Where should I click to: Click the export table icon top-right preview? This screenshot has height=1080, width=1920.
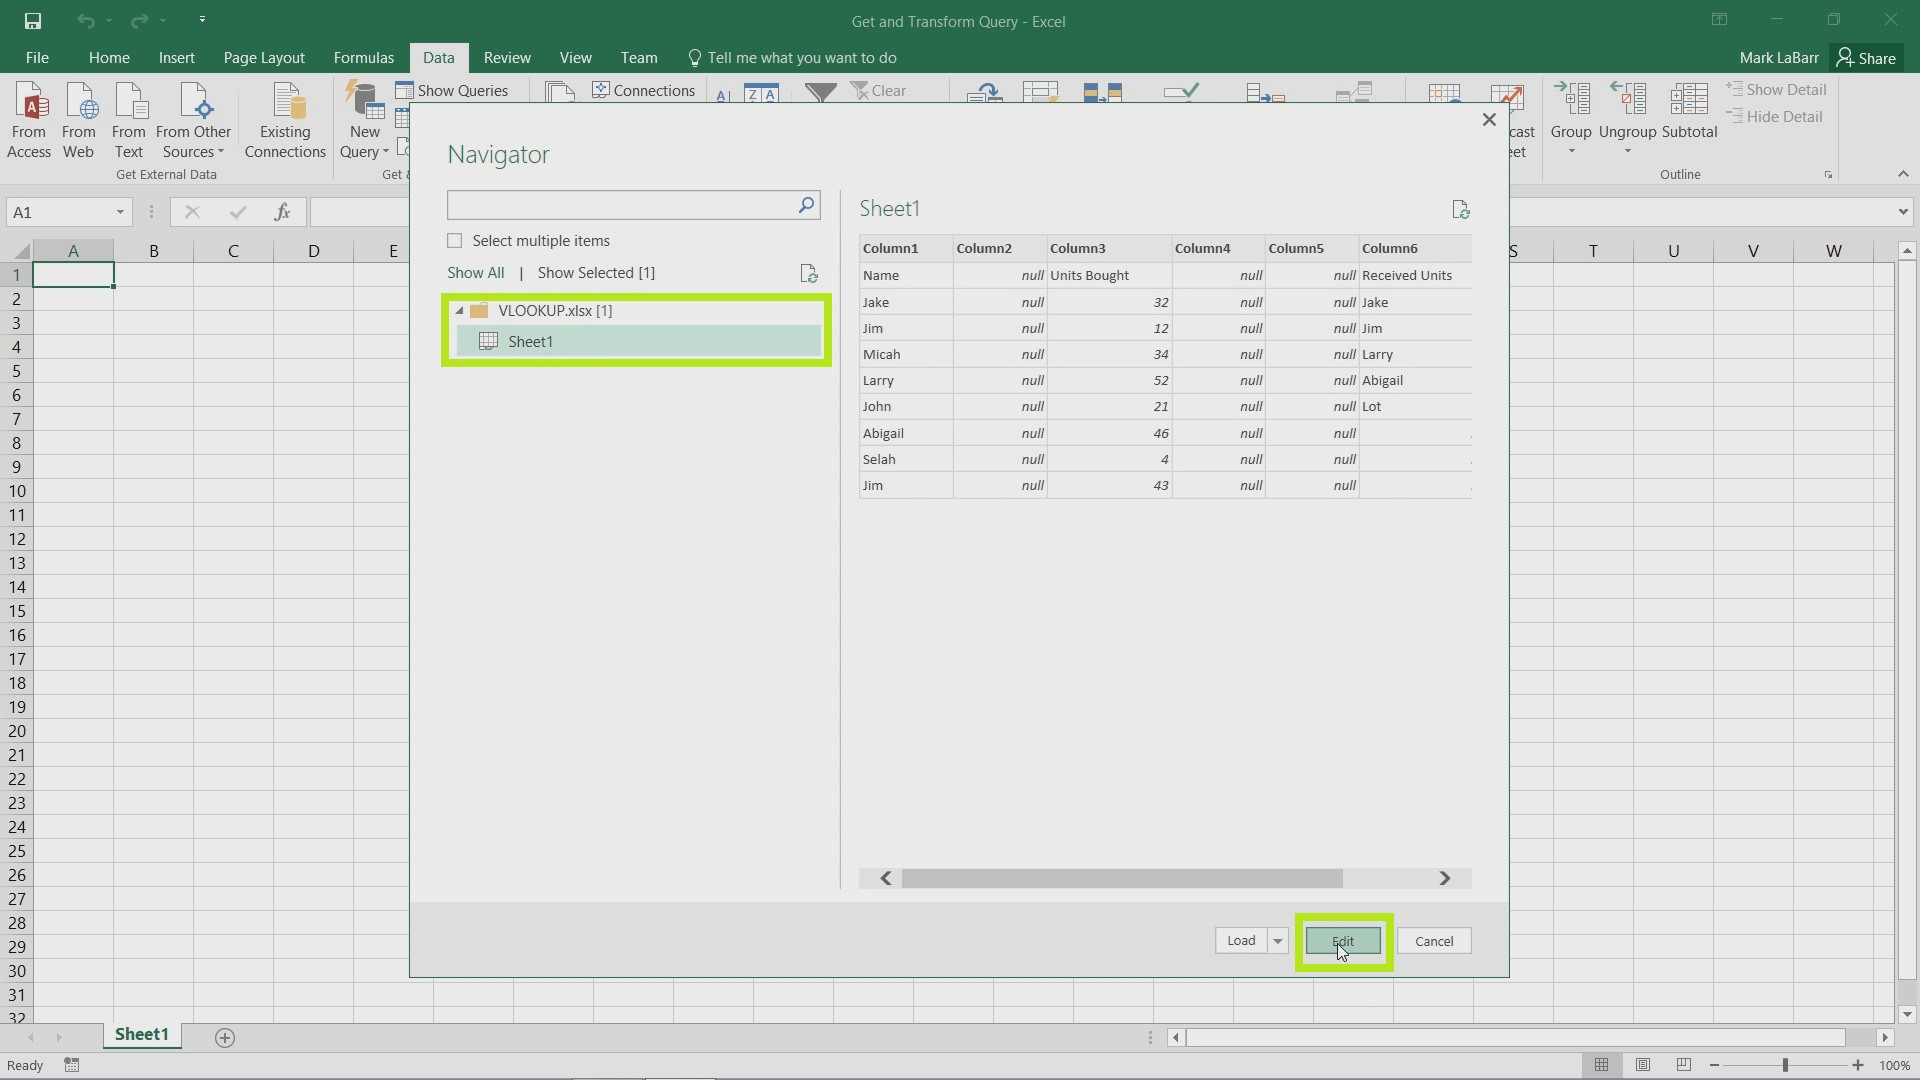point(1461,208)
